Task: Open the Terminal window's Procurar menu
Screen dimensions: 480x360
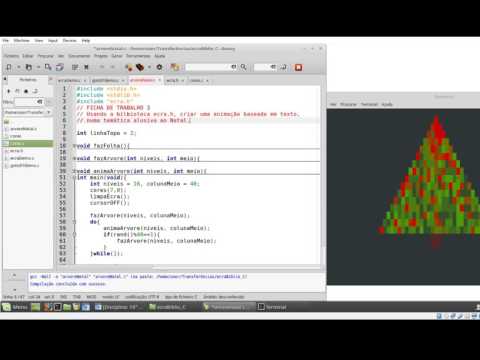Action: pyautogui.click(x=348, y=104)
